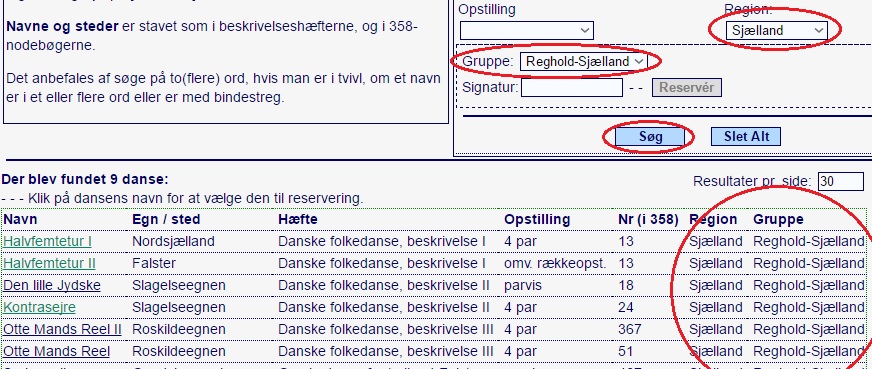Screen dimensions: 872x369
Task: Click the Reservér button
Action: (687, 87)
